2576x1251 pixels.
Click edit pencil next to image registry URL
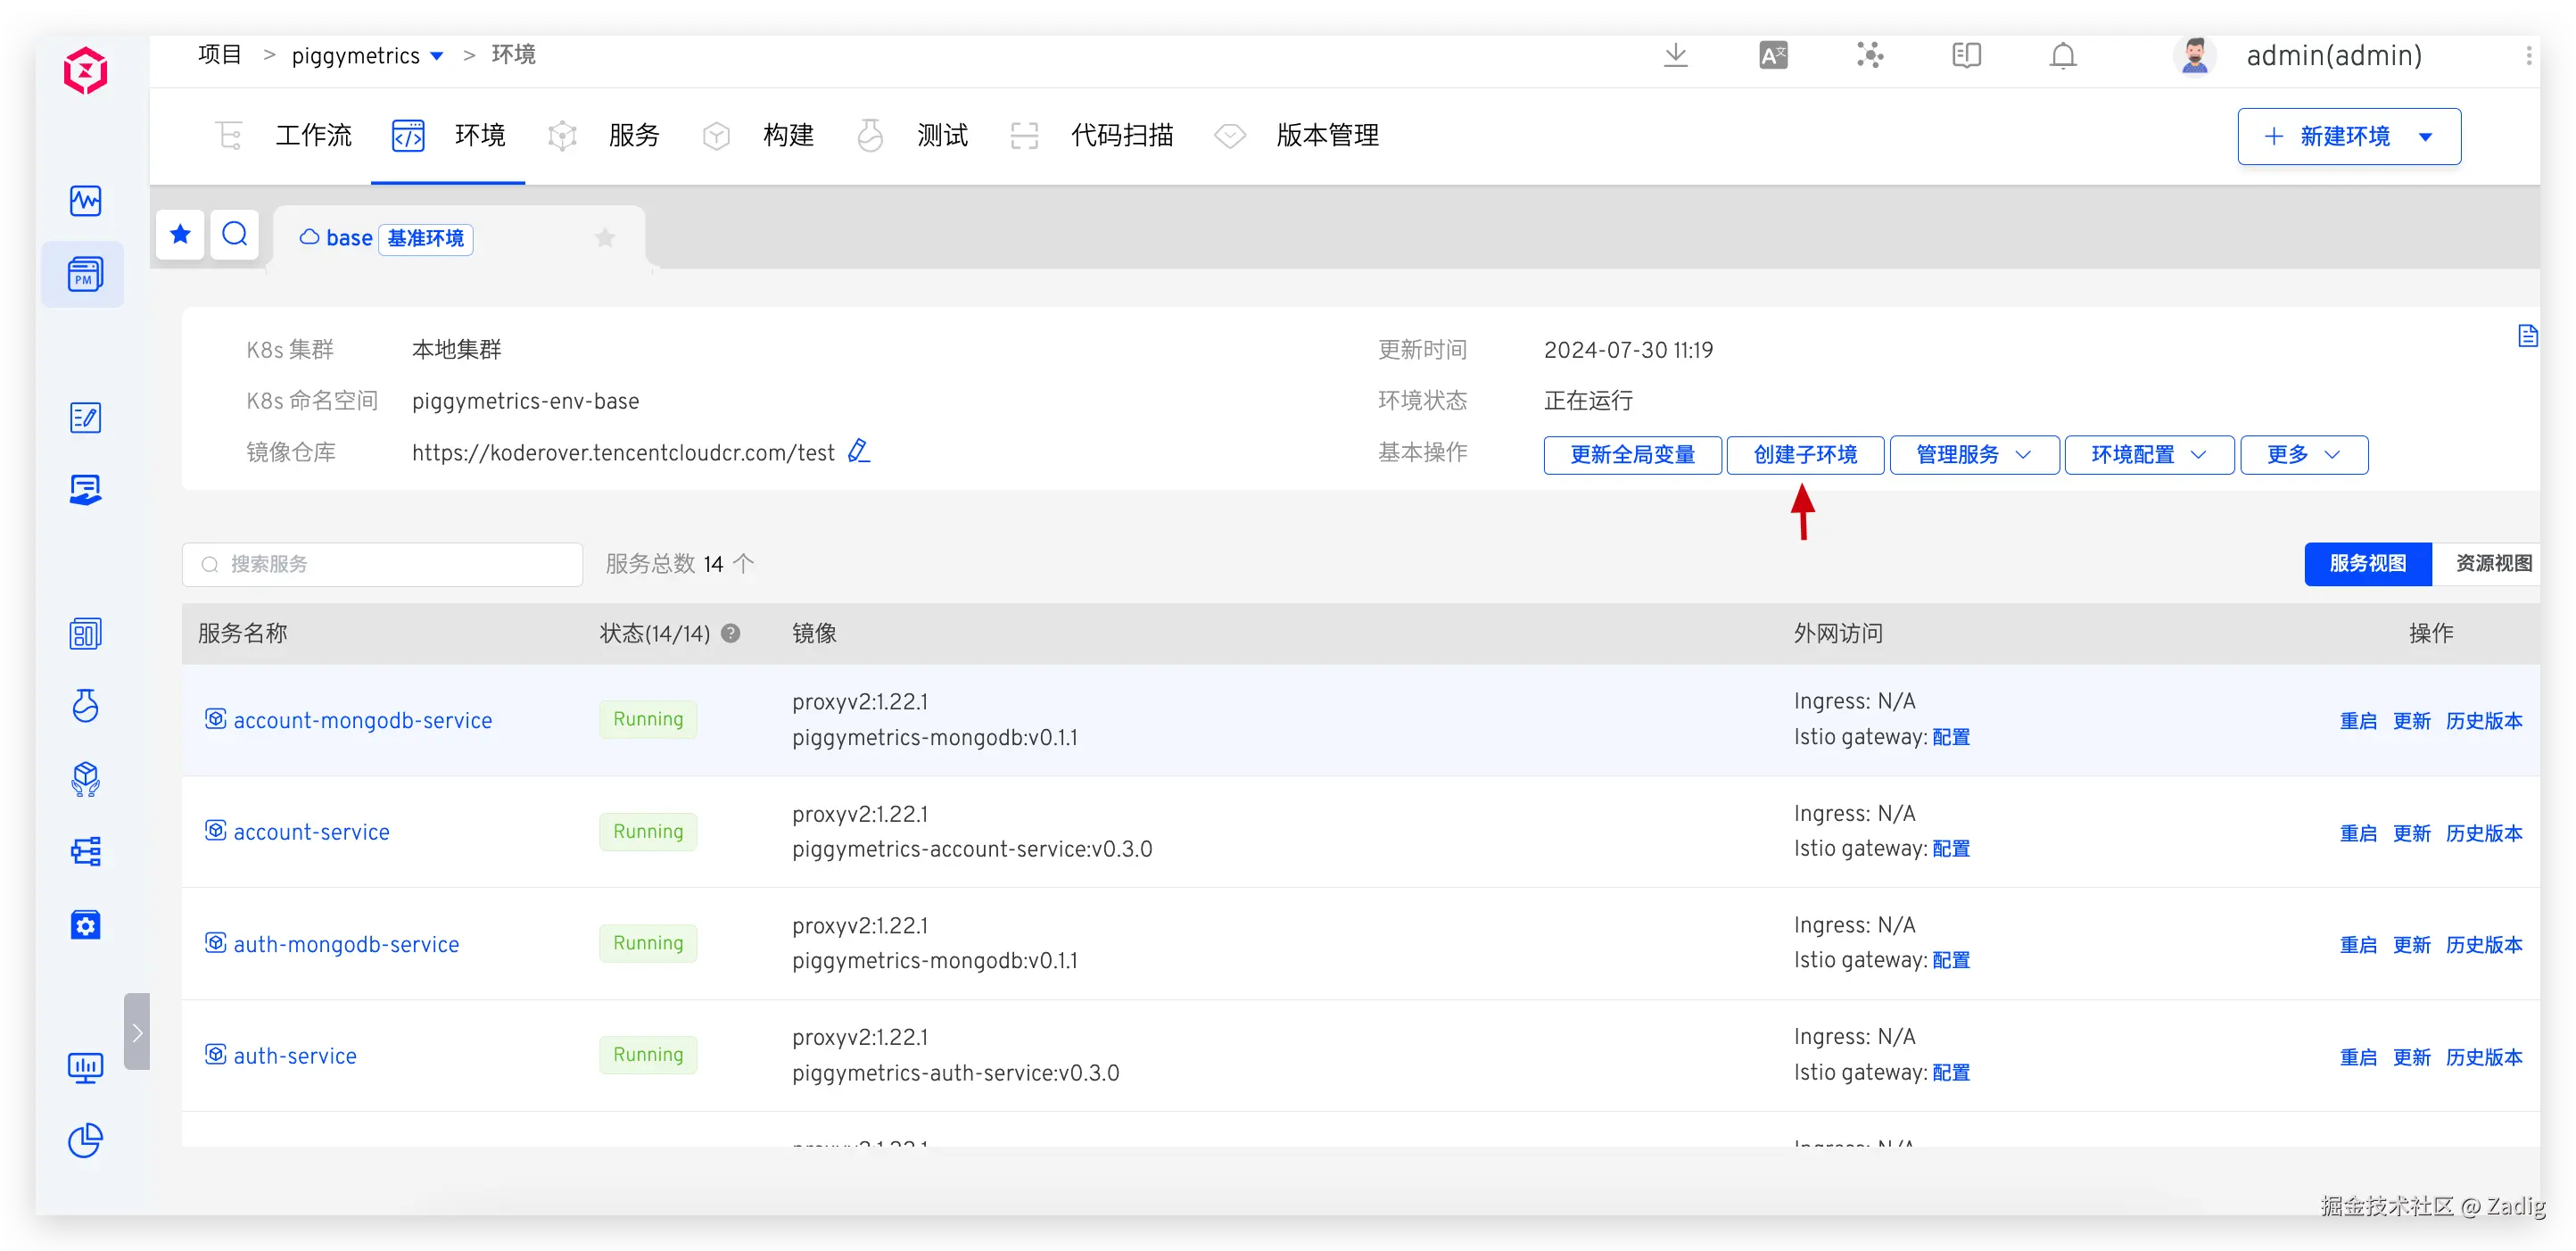[858, 452]
